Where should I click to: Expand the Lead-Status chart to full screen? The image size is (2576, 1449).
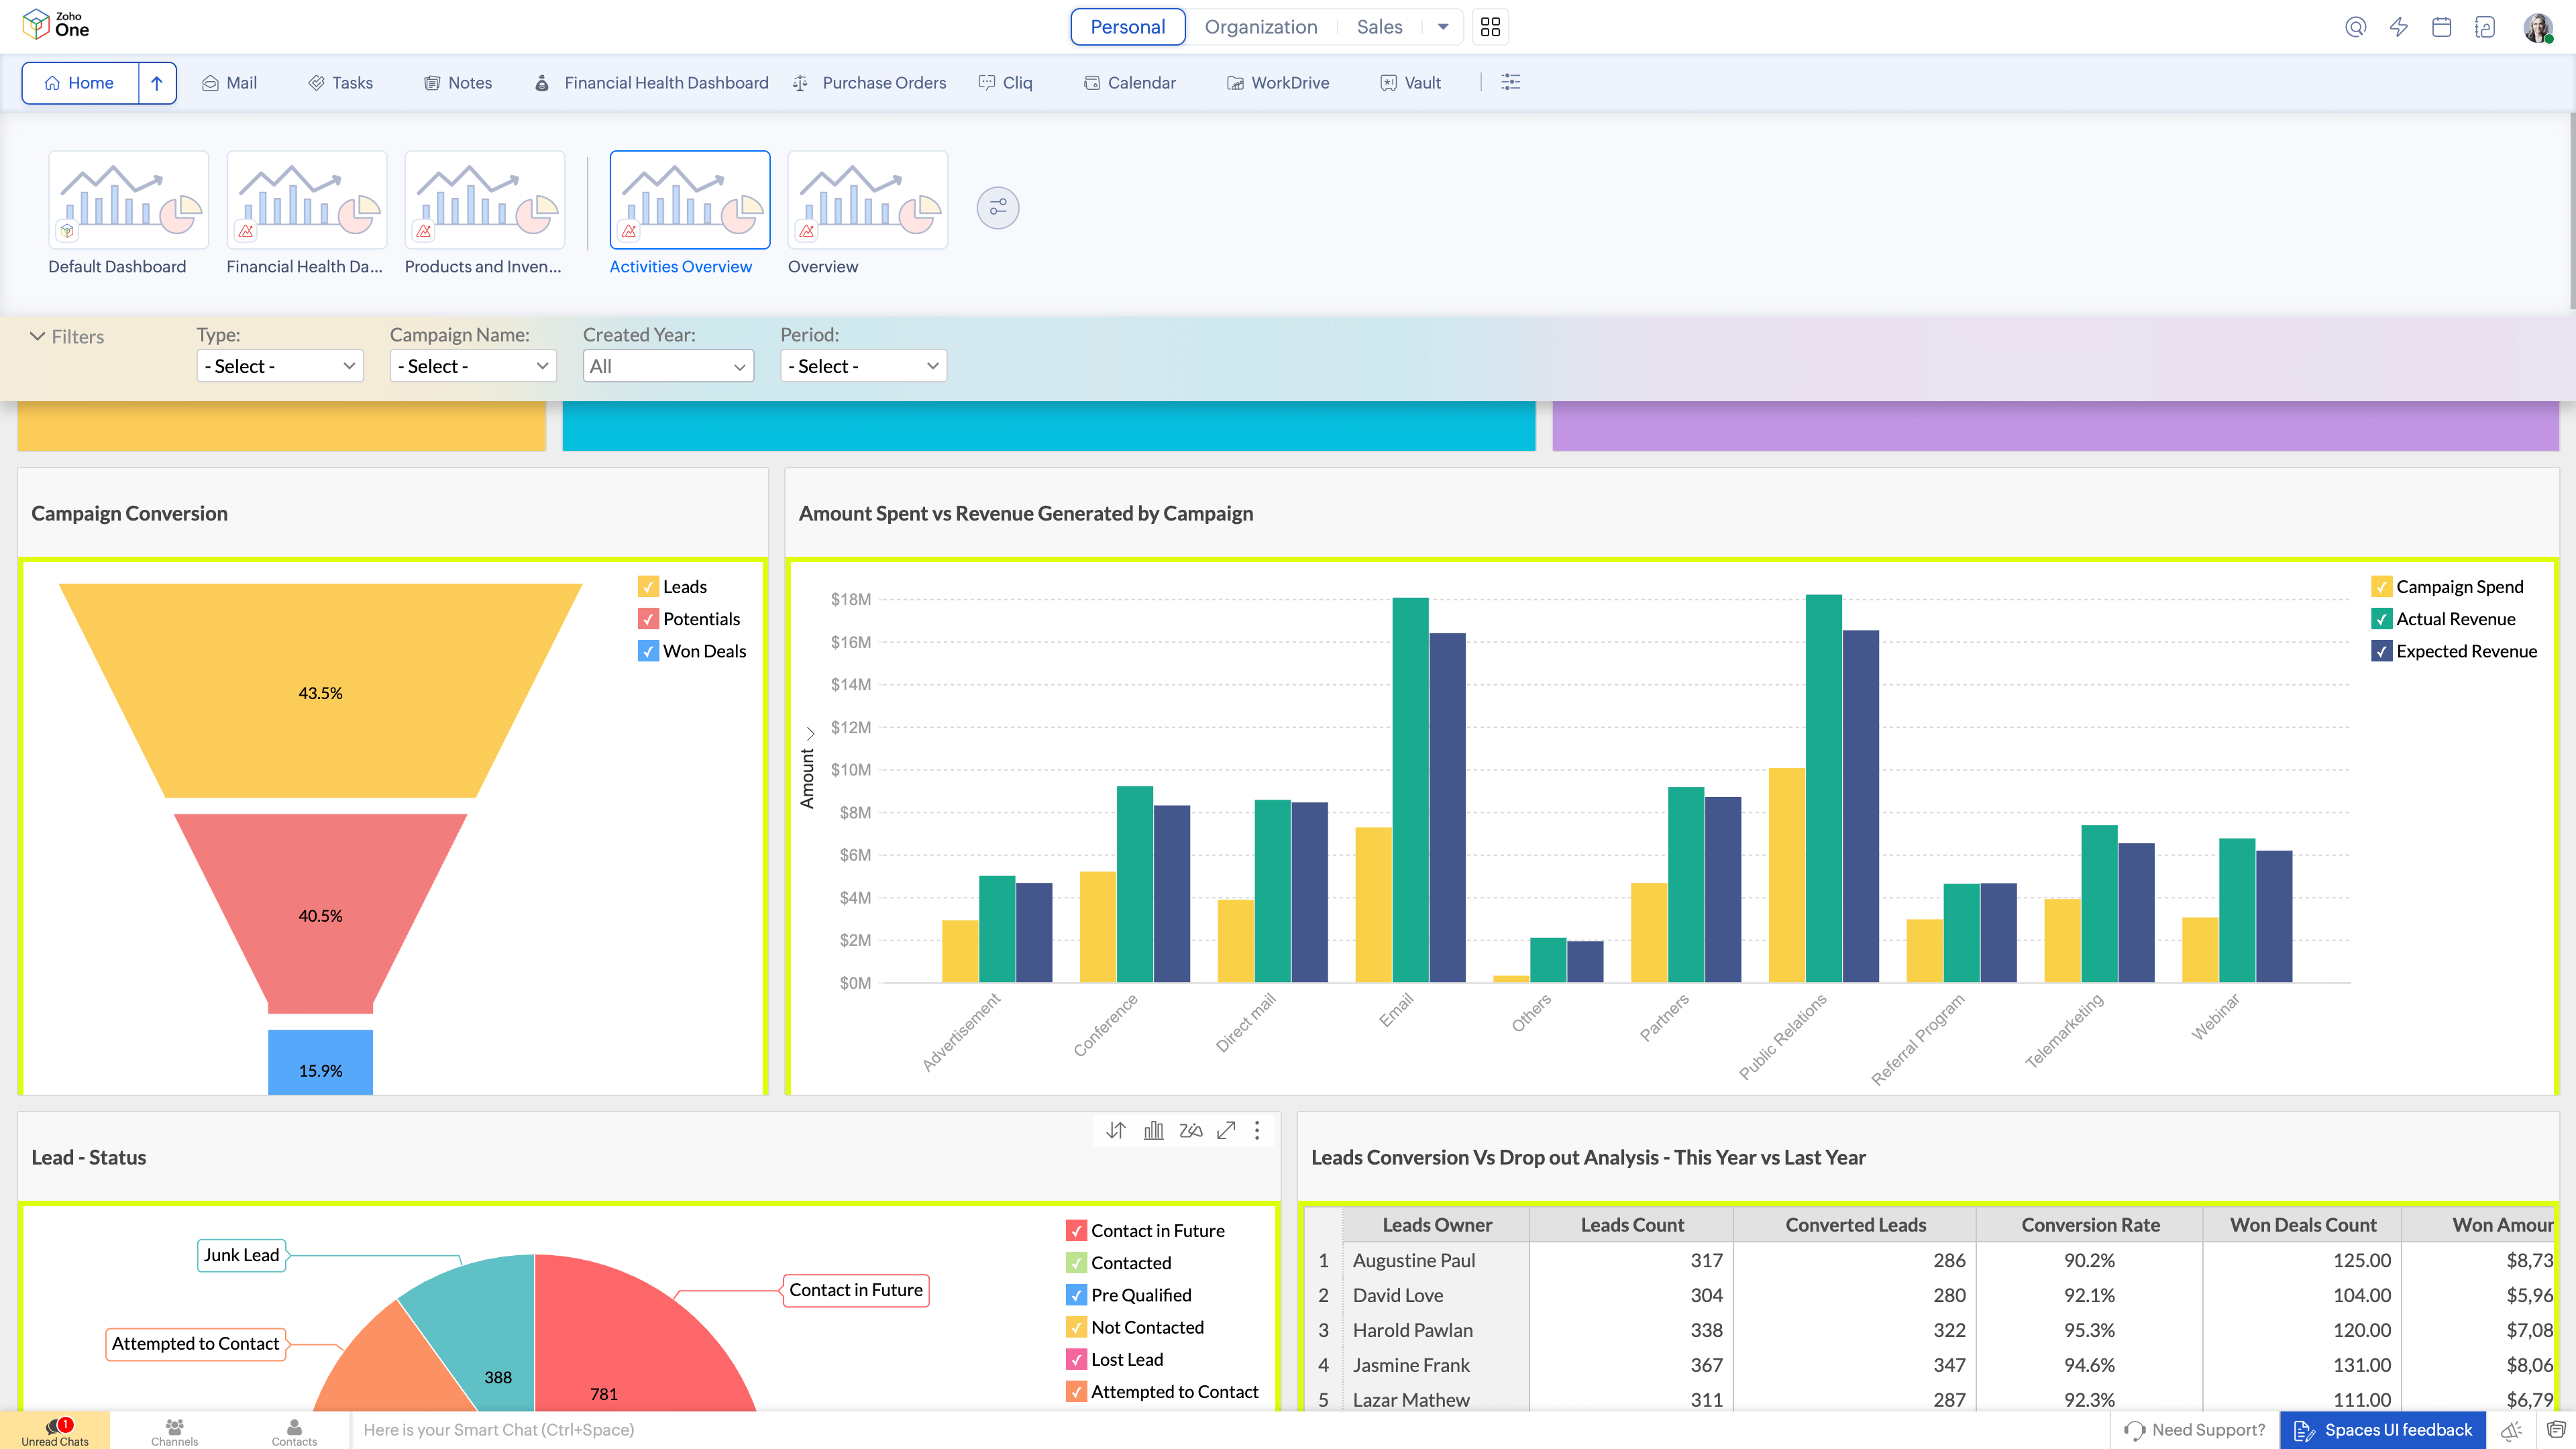(x=1226, y=1130)
